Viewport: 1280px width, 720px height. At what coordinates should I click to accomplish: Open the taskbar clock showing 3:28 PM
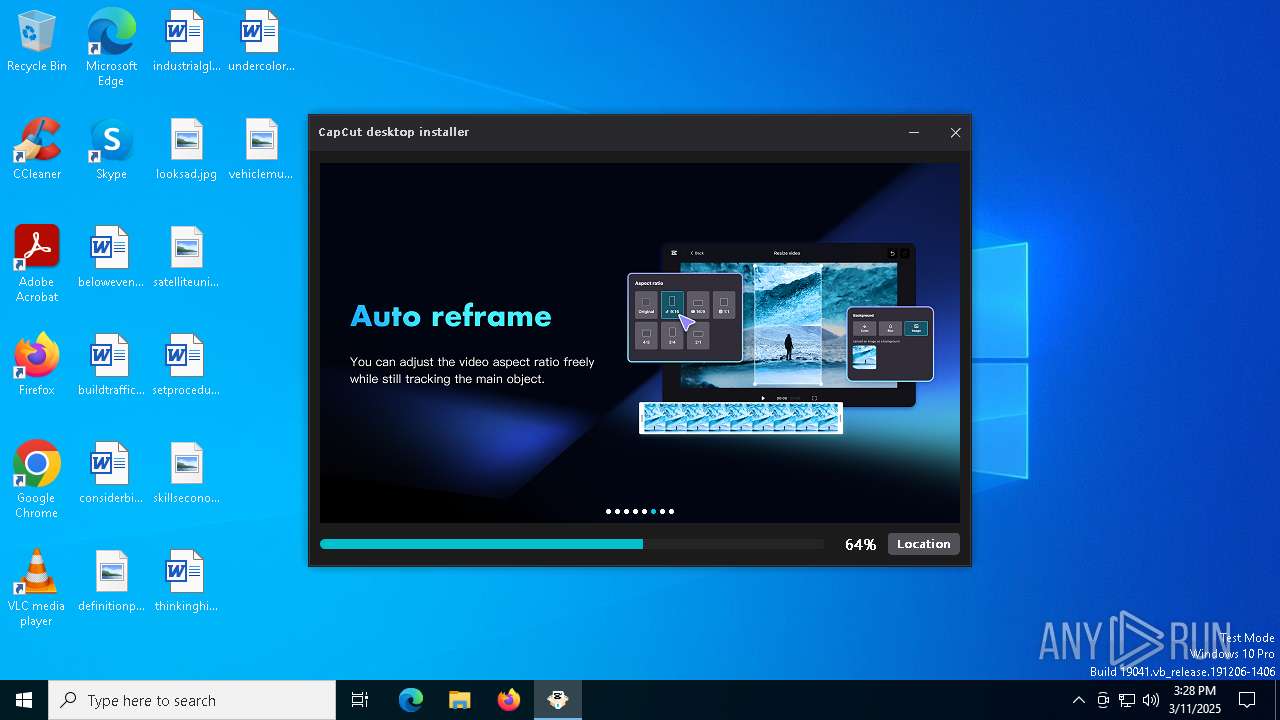tap(1195, 700)
